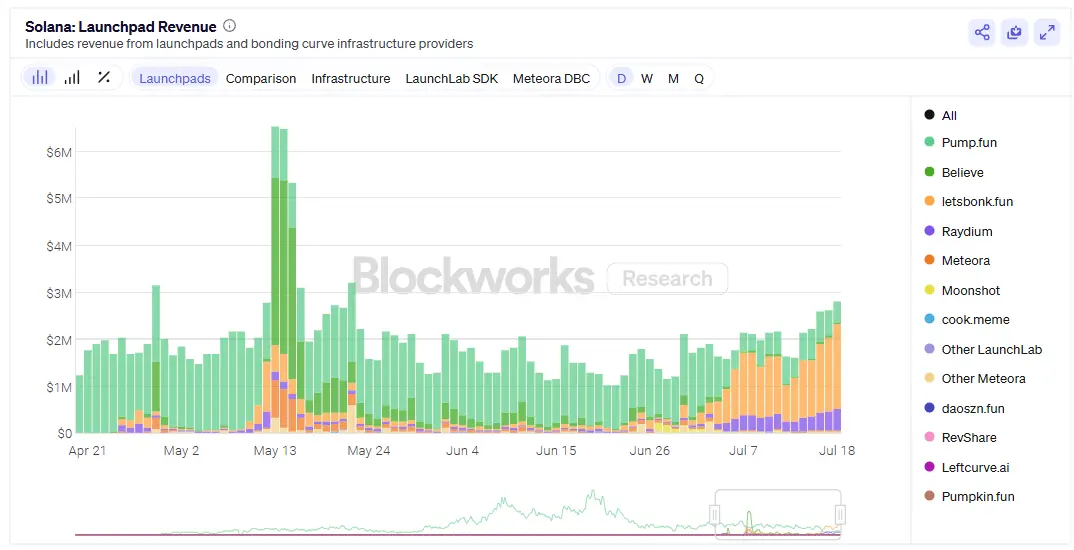
Task: Click the Jul 7 x-axis label
Action: 743,451
